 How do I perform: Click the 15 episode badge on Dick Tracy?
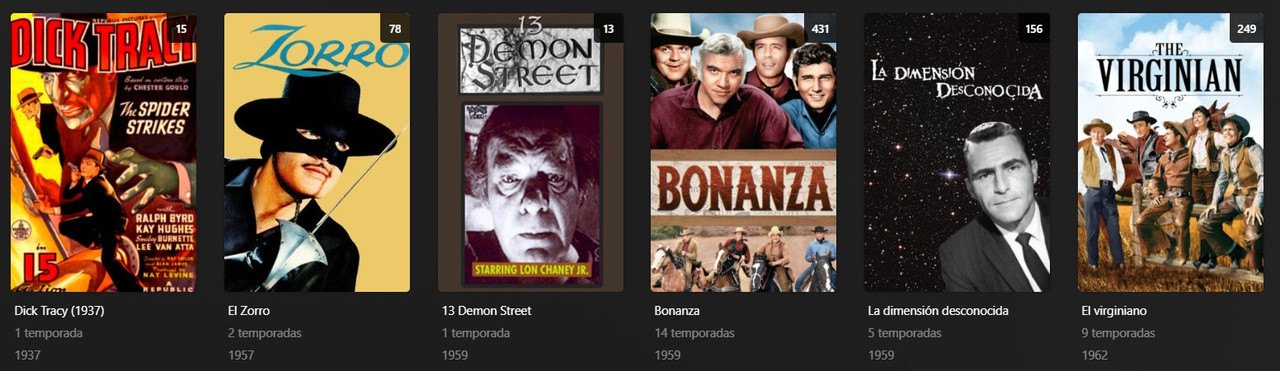(x=181, y=28)
